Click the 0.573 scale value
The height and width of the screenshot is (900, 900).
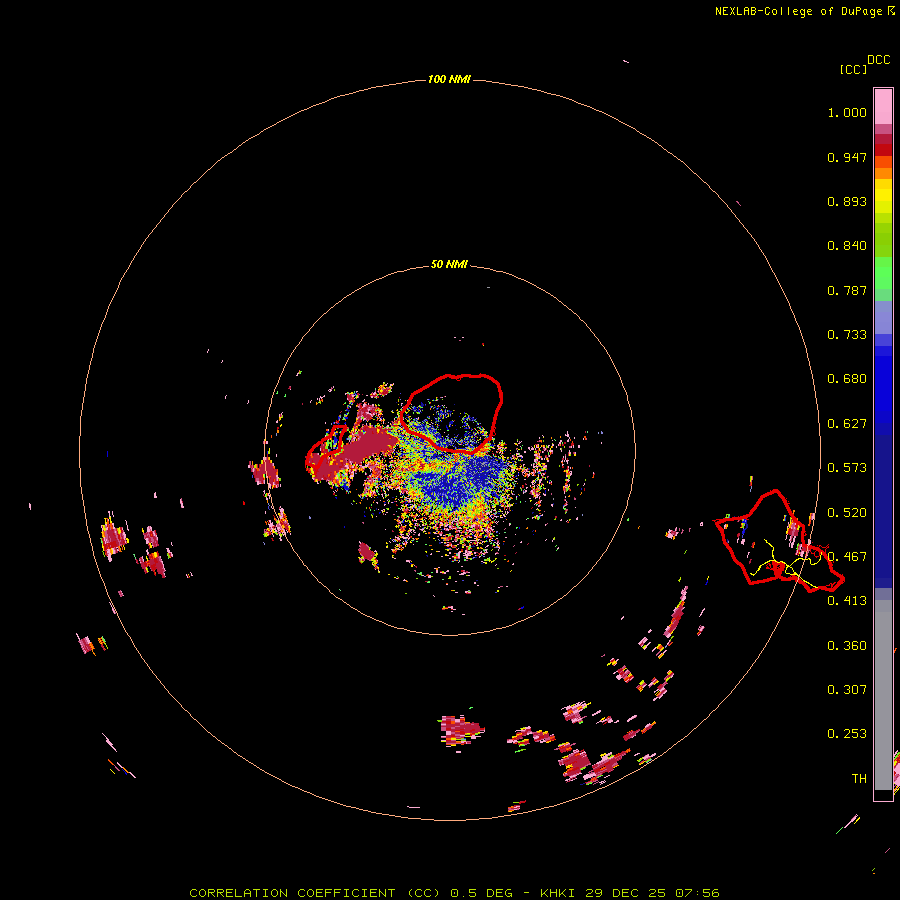[x=847, y=468]
